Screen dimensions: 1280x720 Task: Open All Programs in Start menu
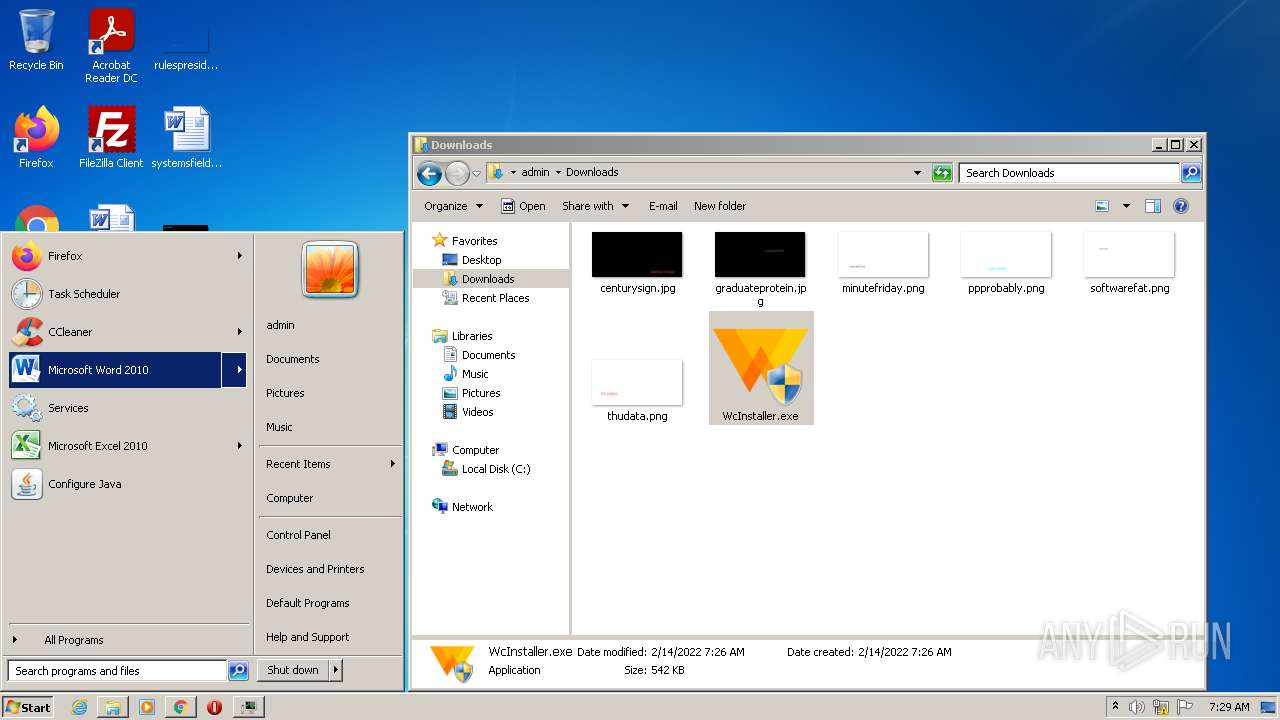(128, 640)
